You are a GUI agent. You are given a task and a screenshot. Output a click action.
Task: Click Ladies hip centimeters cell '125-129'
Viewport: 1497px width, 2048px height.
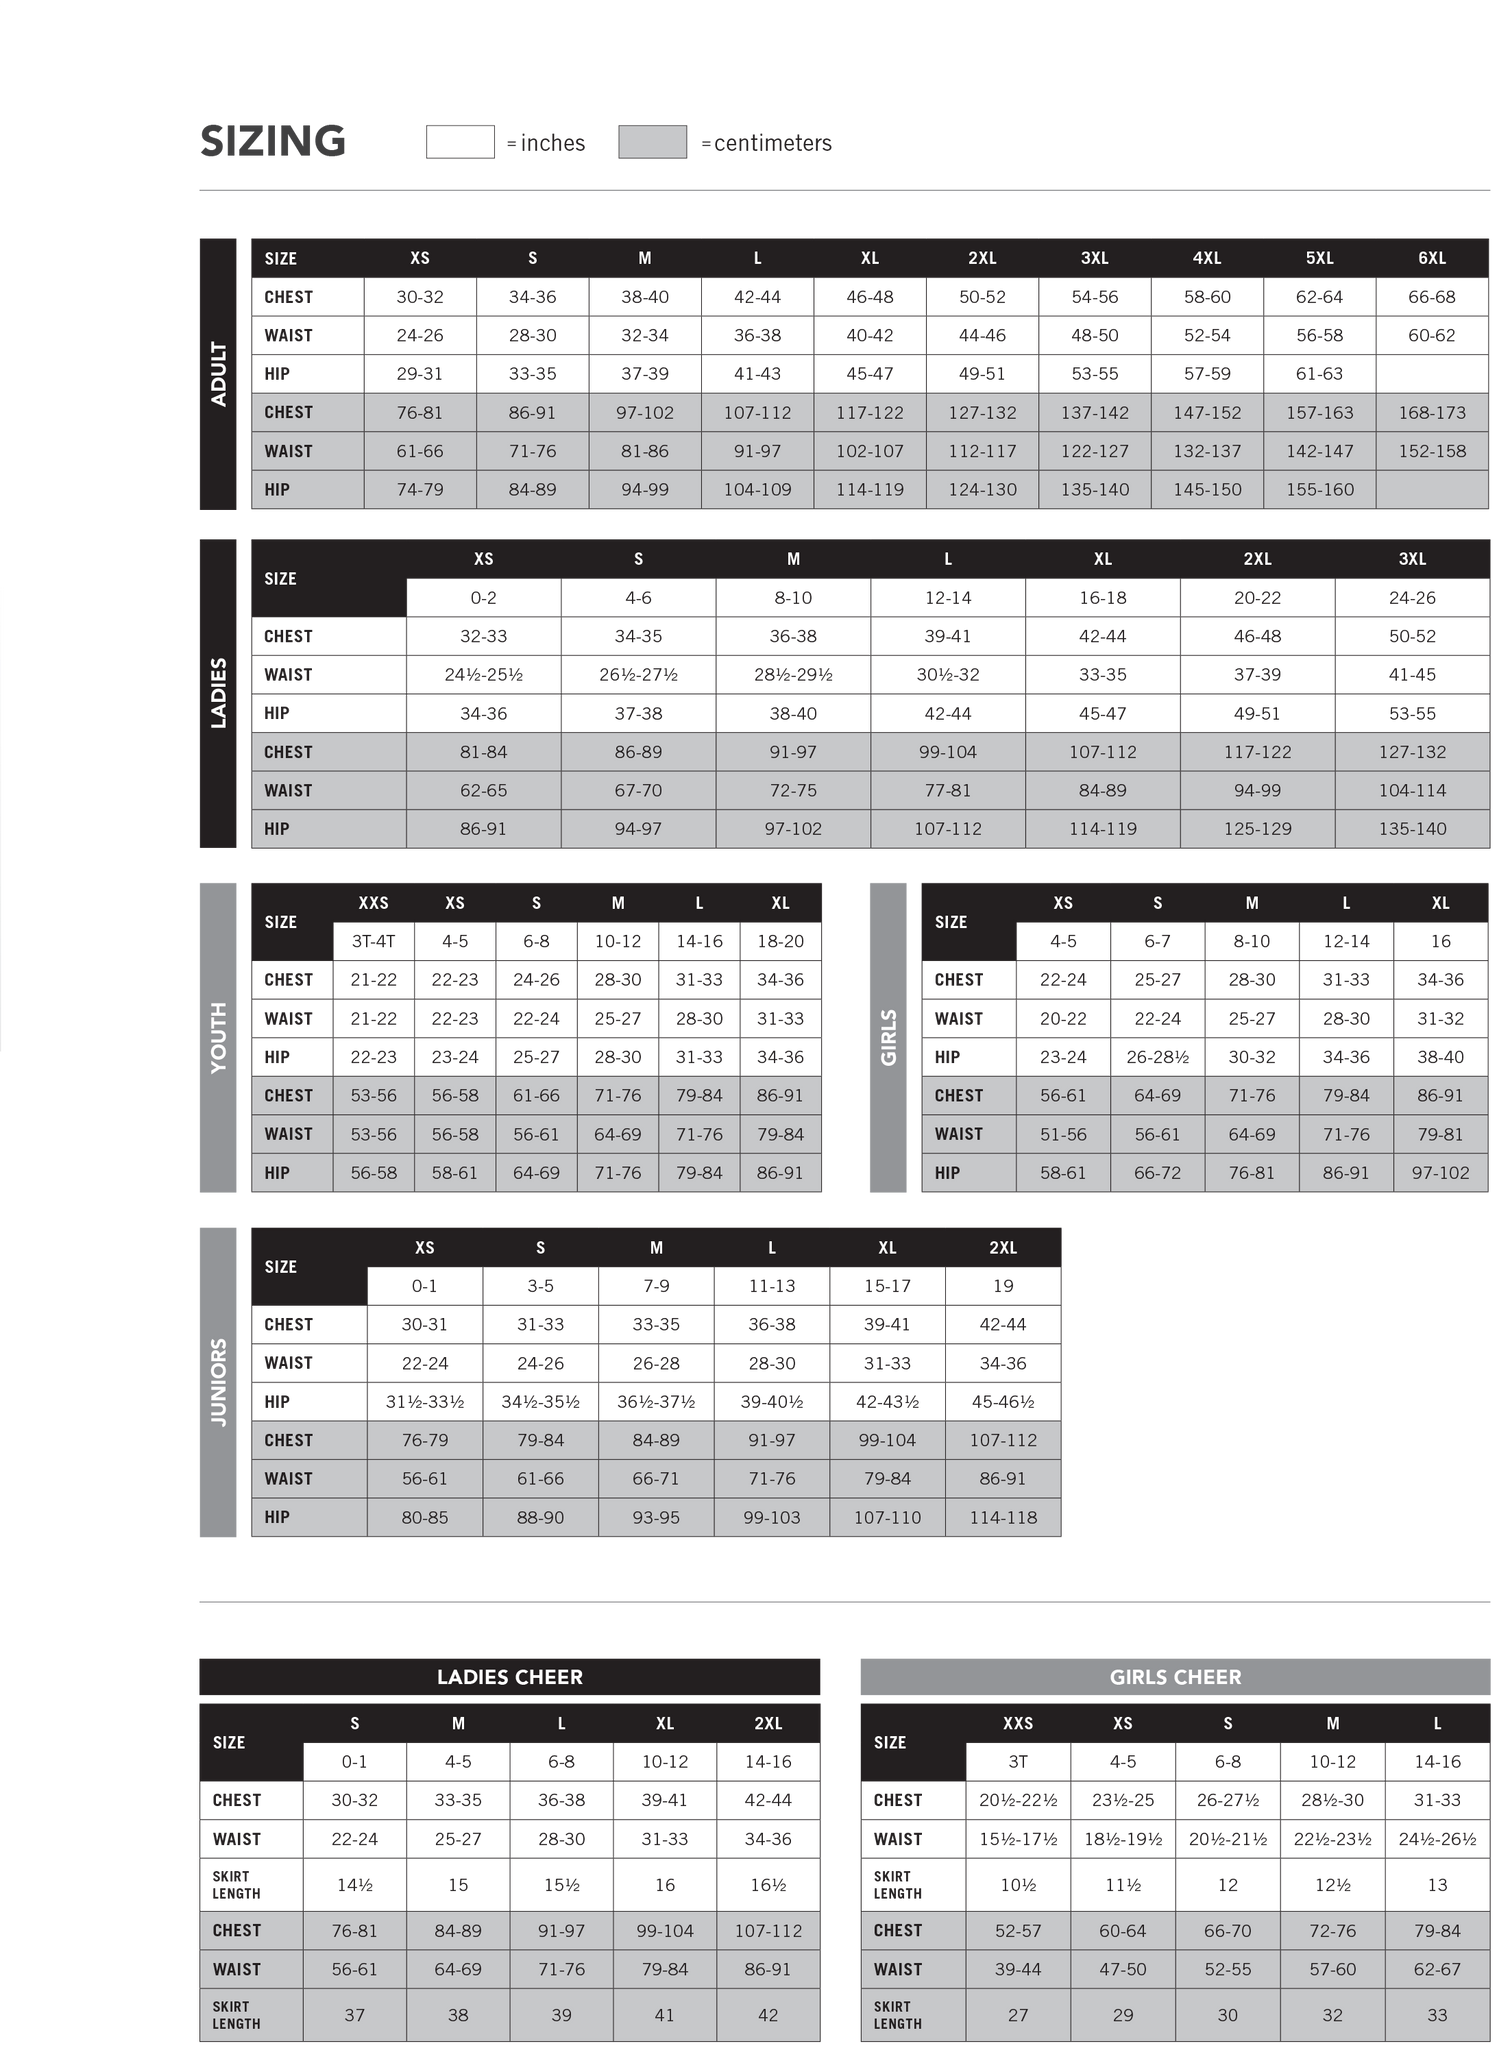click(1257, 829)
